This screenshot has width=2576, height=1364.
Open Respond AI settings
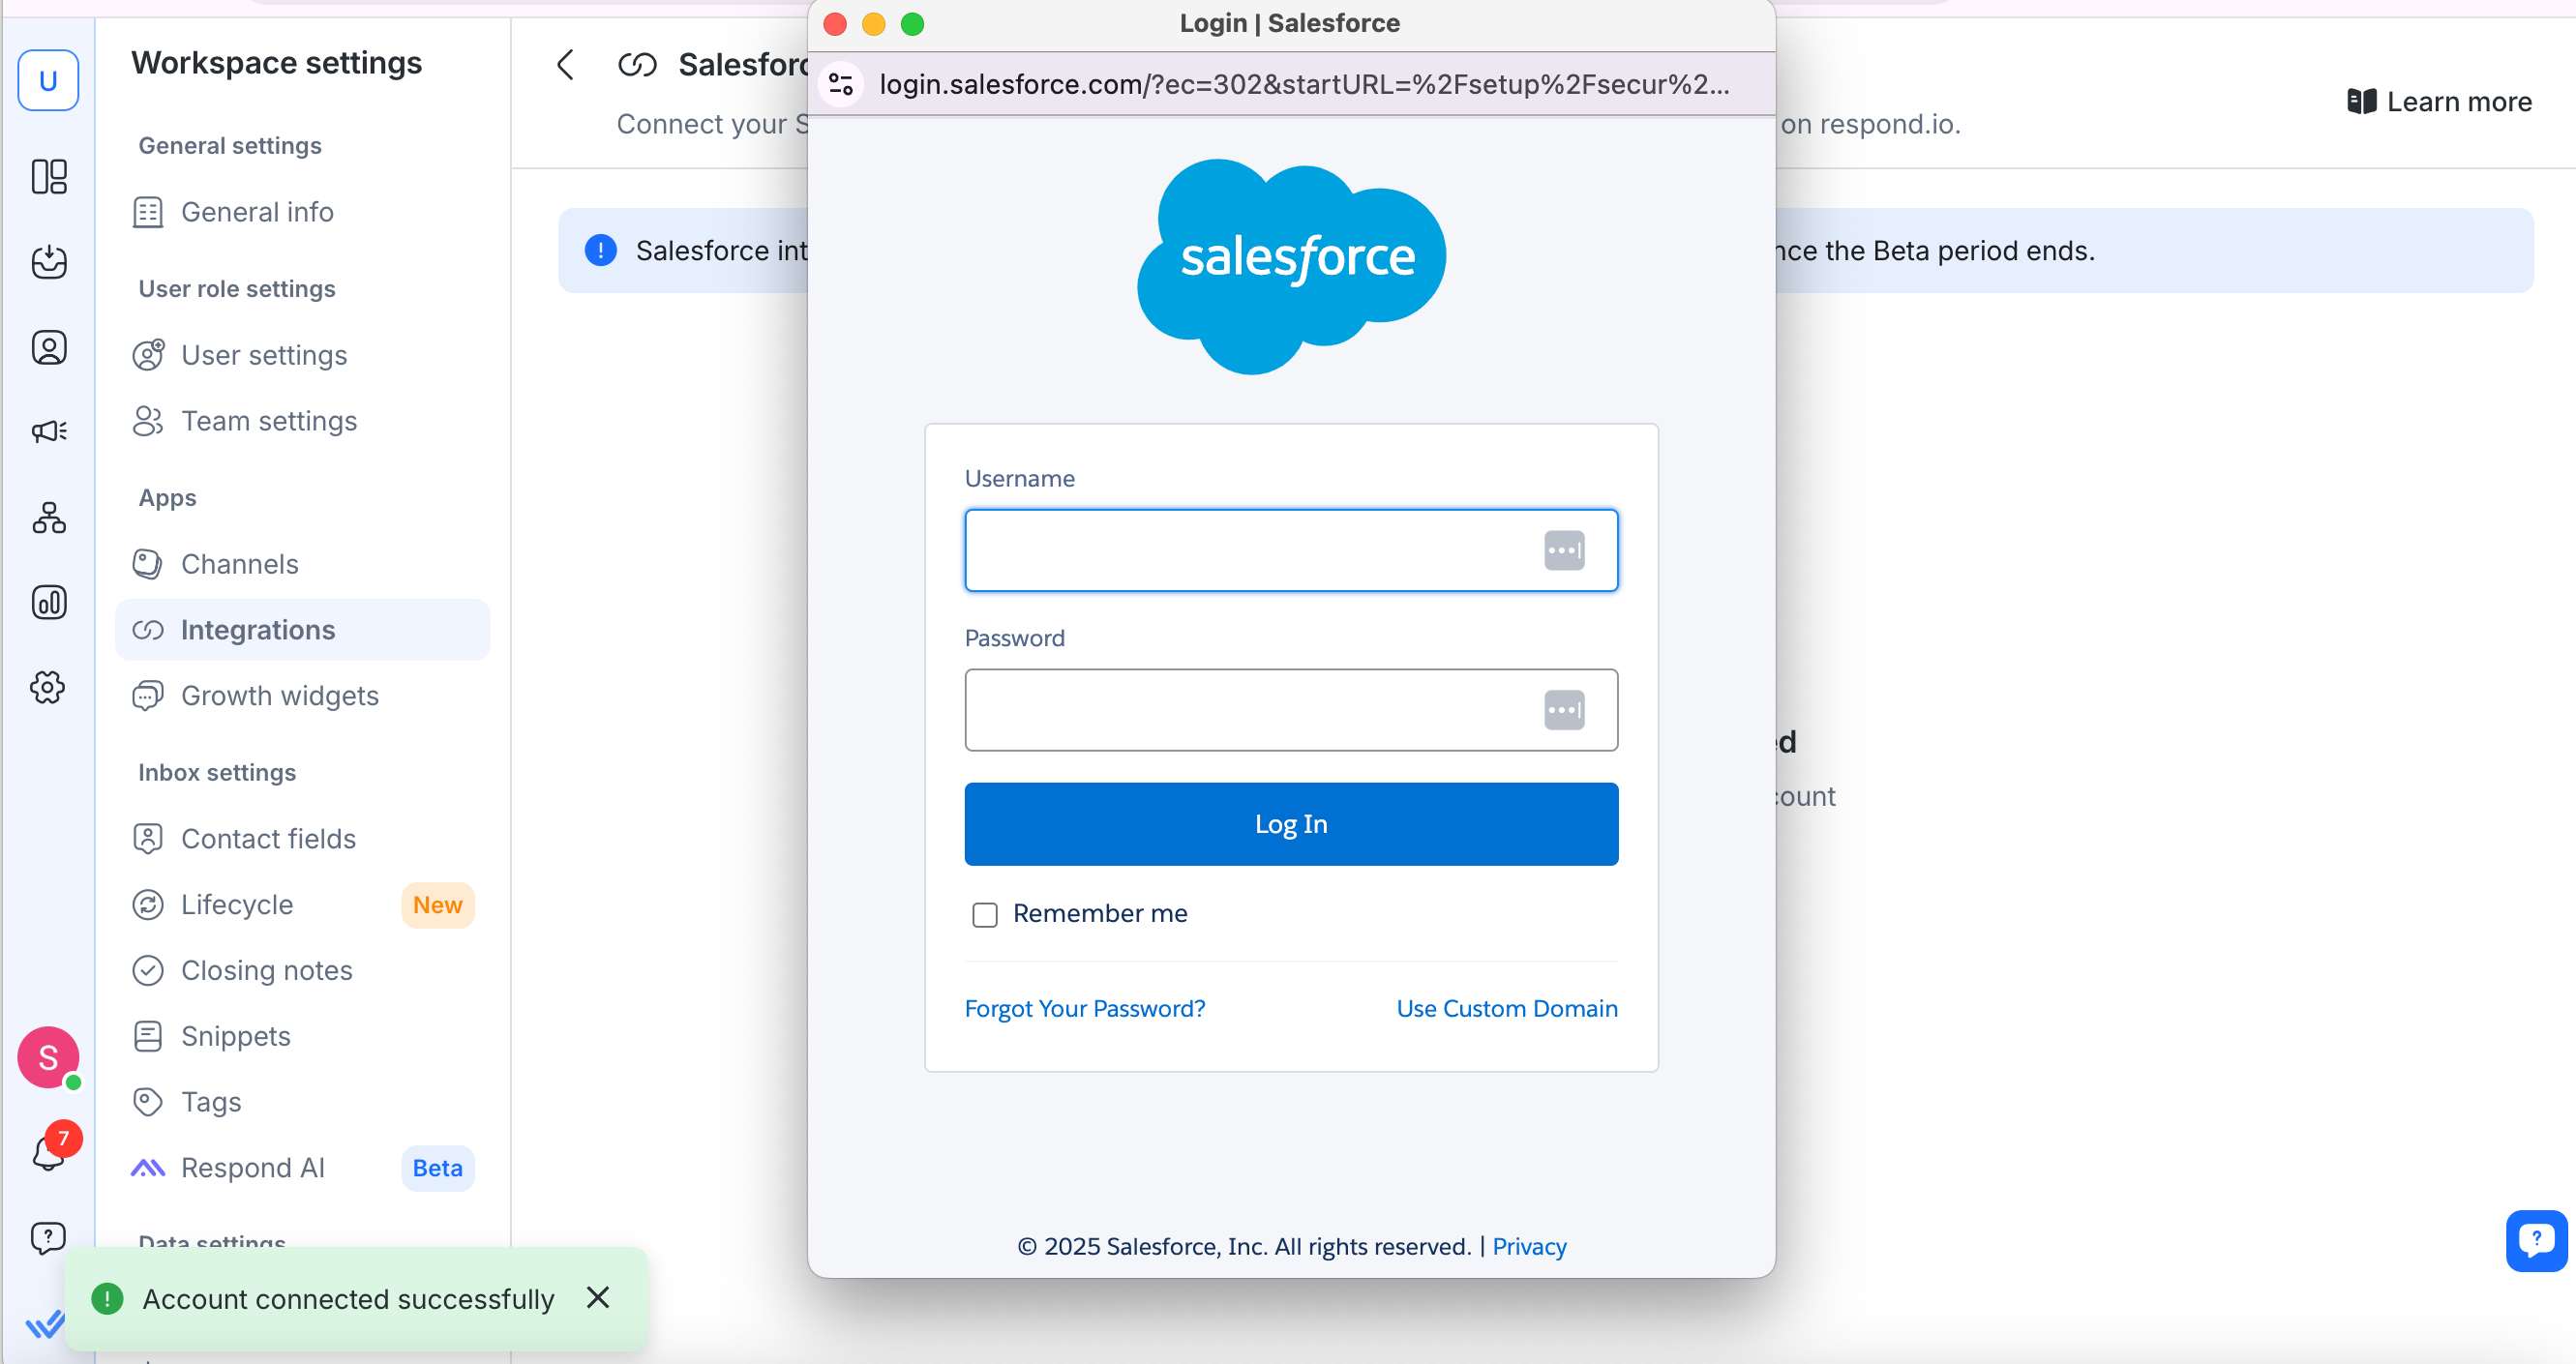302,1168
